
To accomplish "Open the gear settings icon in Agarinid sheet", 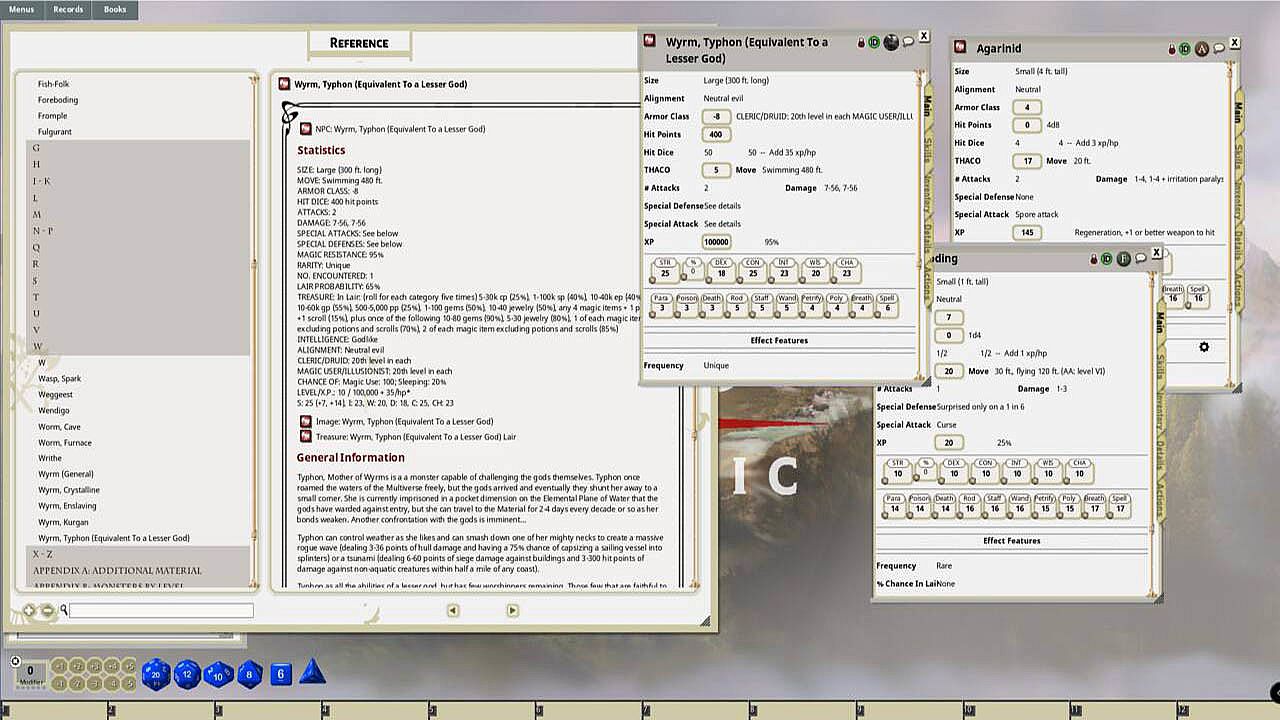I will pos(1204,347).
